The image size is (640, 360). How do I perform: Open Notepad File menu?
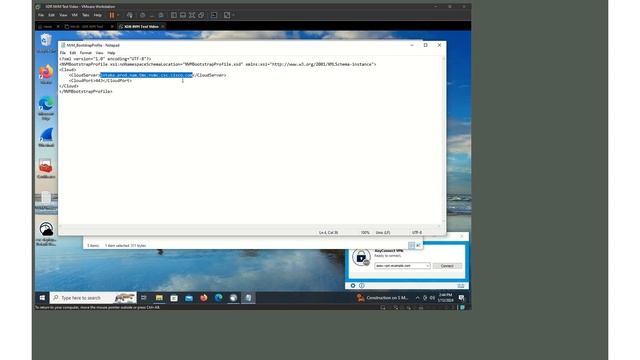(63, 53)
